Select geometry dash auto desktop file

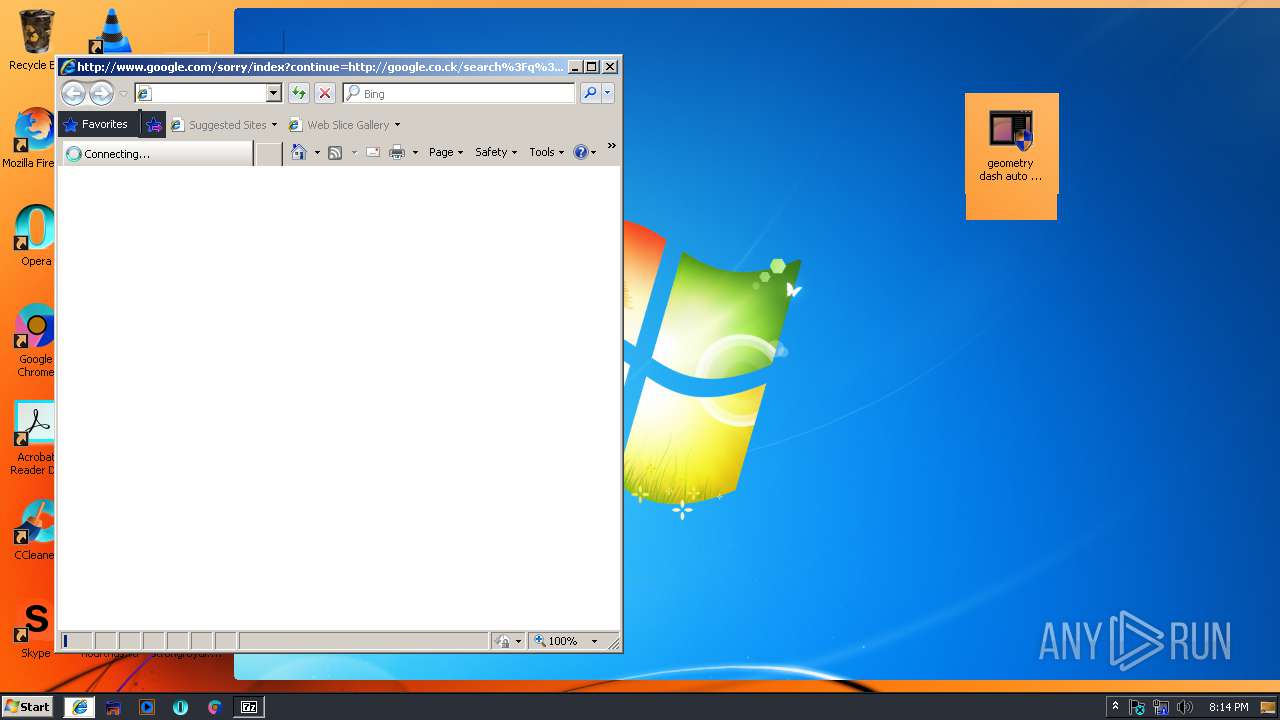(1011, 147)
